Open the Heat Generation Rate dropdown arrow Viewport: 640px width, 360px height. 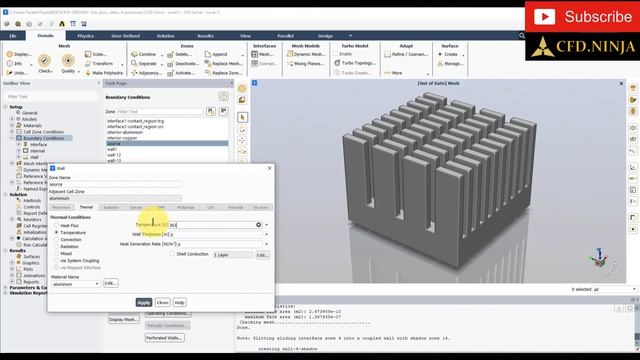point(267,244)
